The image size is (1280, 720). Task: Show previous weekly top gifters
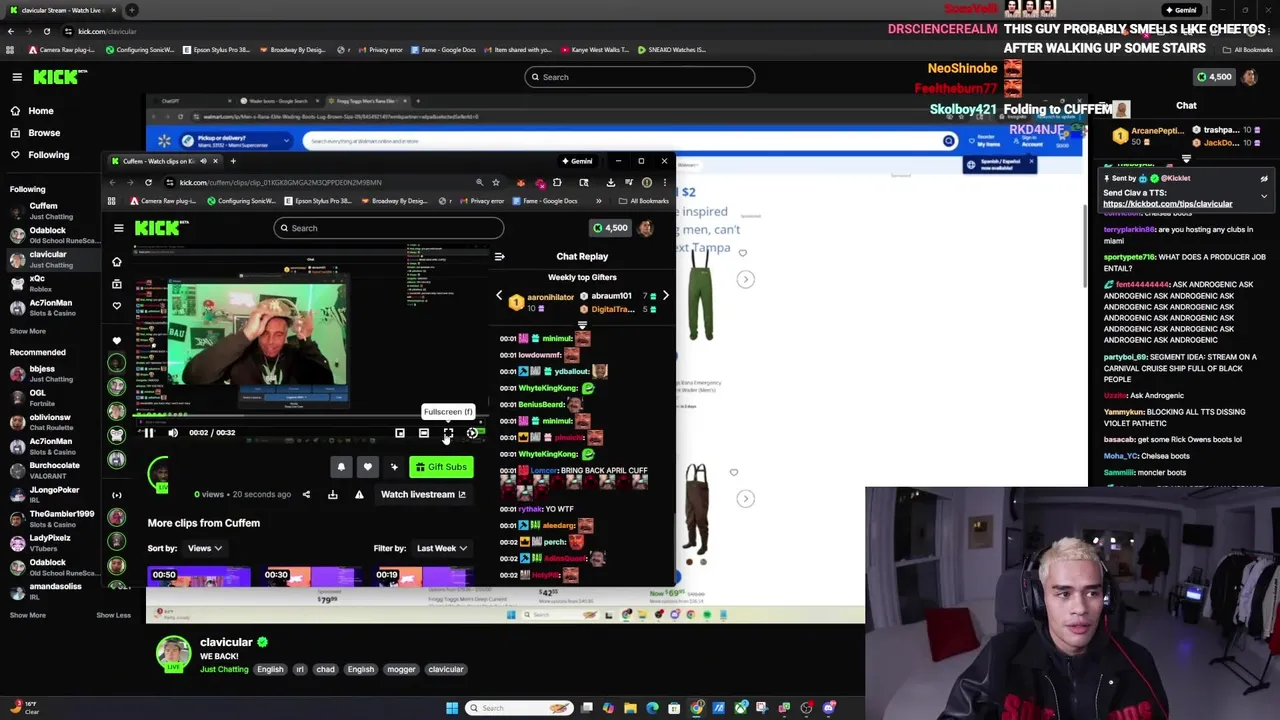(499, 296)
